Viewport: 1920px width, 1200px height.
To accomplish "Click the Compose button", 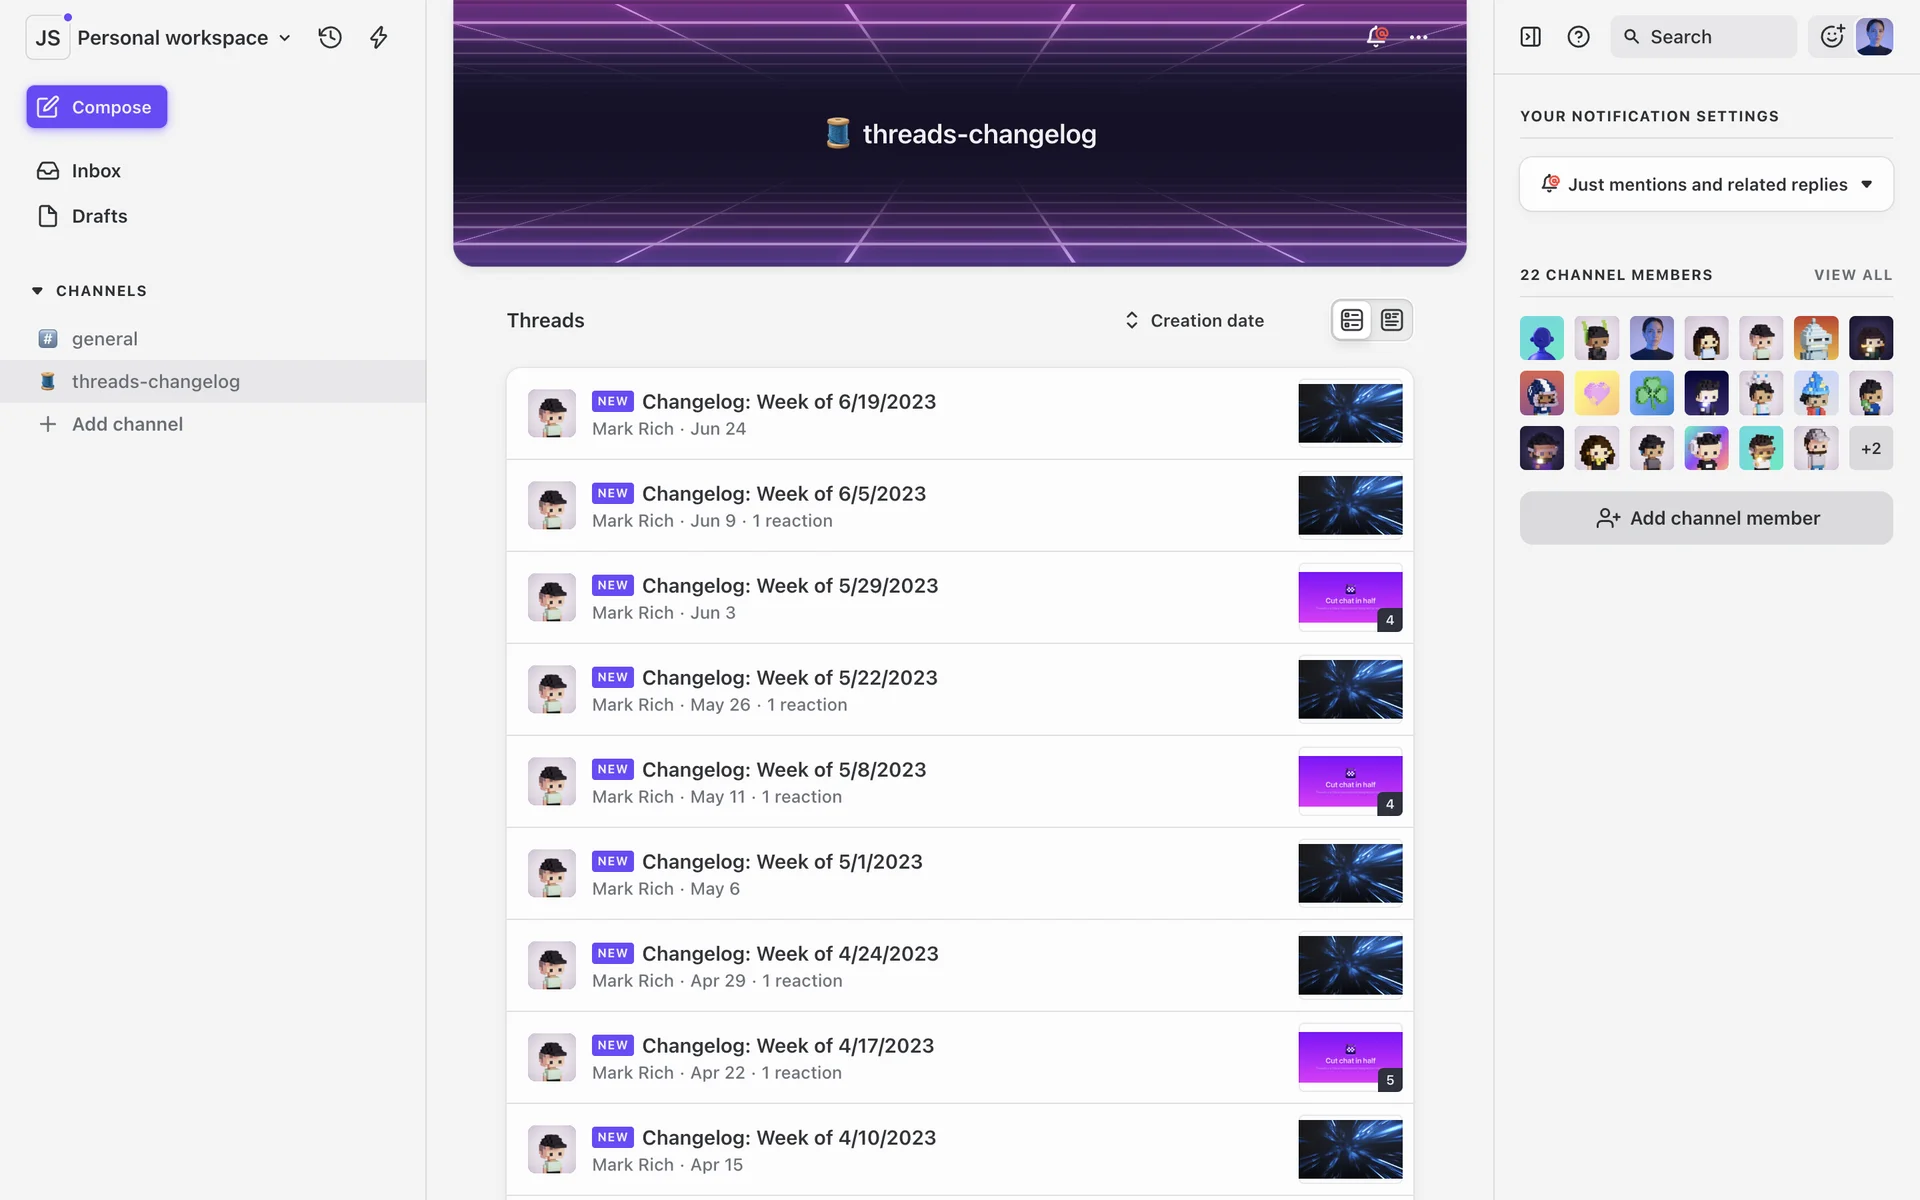I will 97,107.
